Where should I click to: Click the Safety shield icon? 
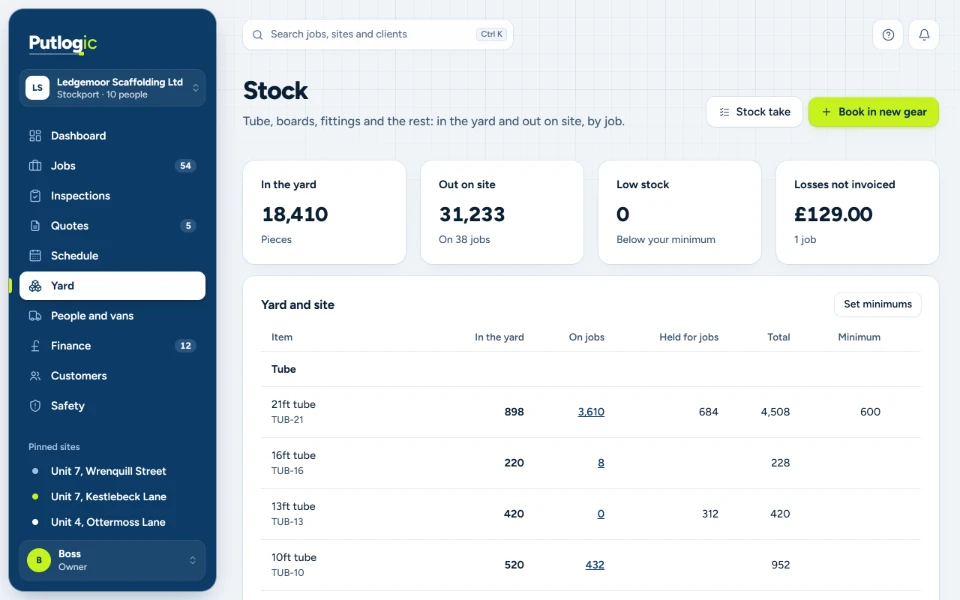[x=36, y=406]
